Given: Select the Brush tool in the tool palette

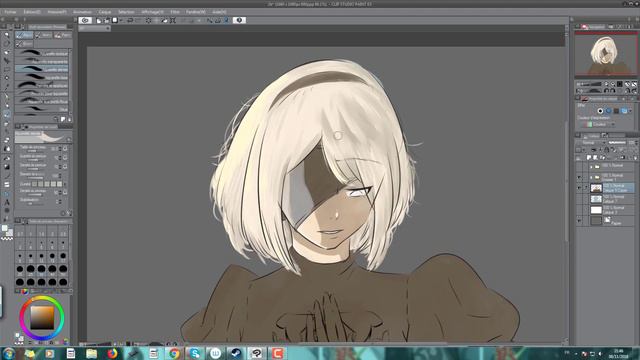Looking at the screenshot, I should (7, 114).
